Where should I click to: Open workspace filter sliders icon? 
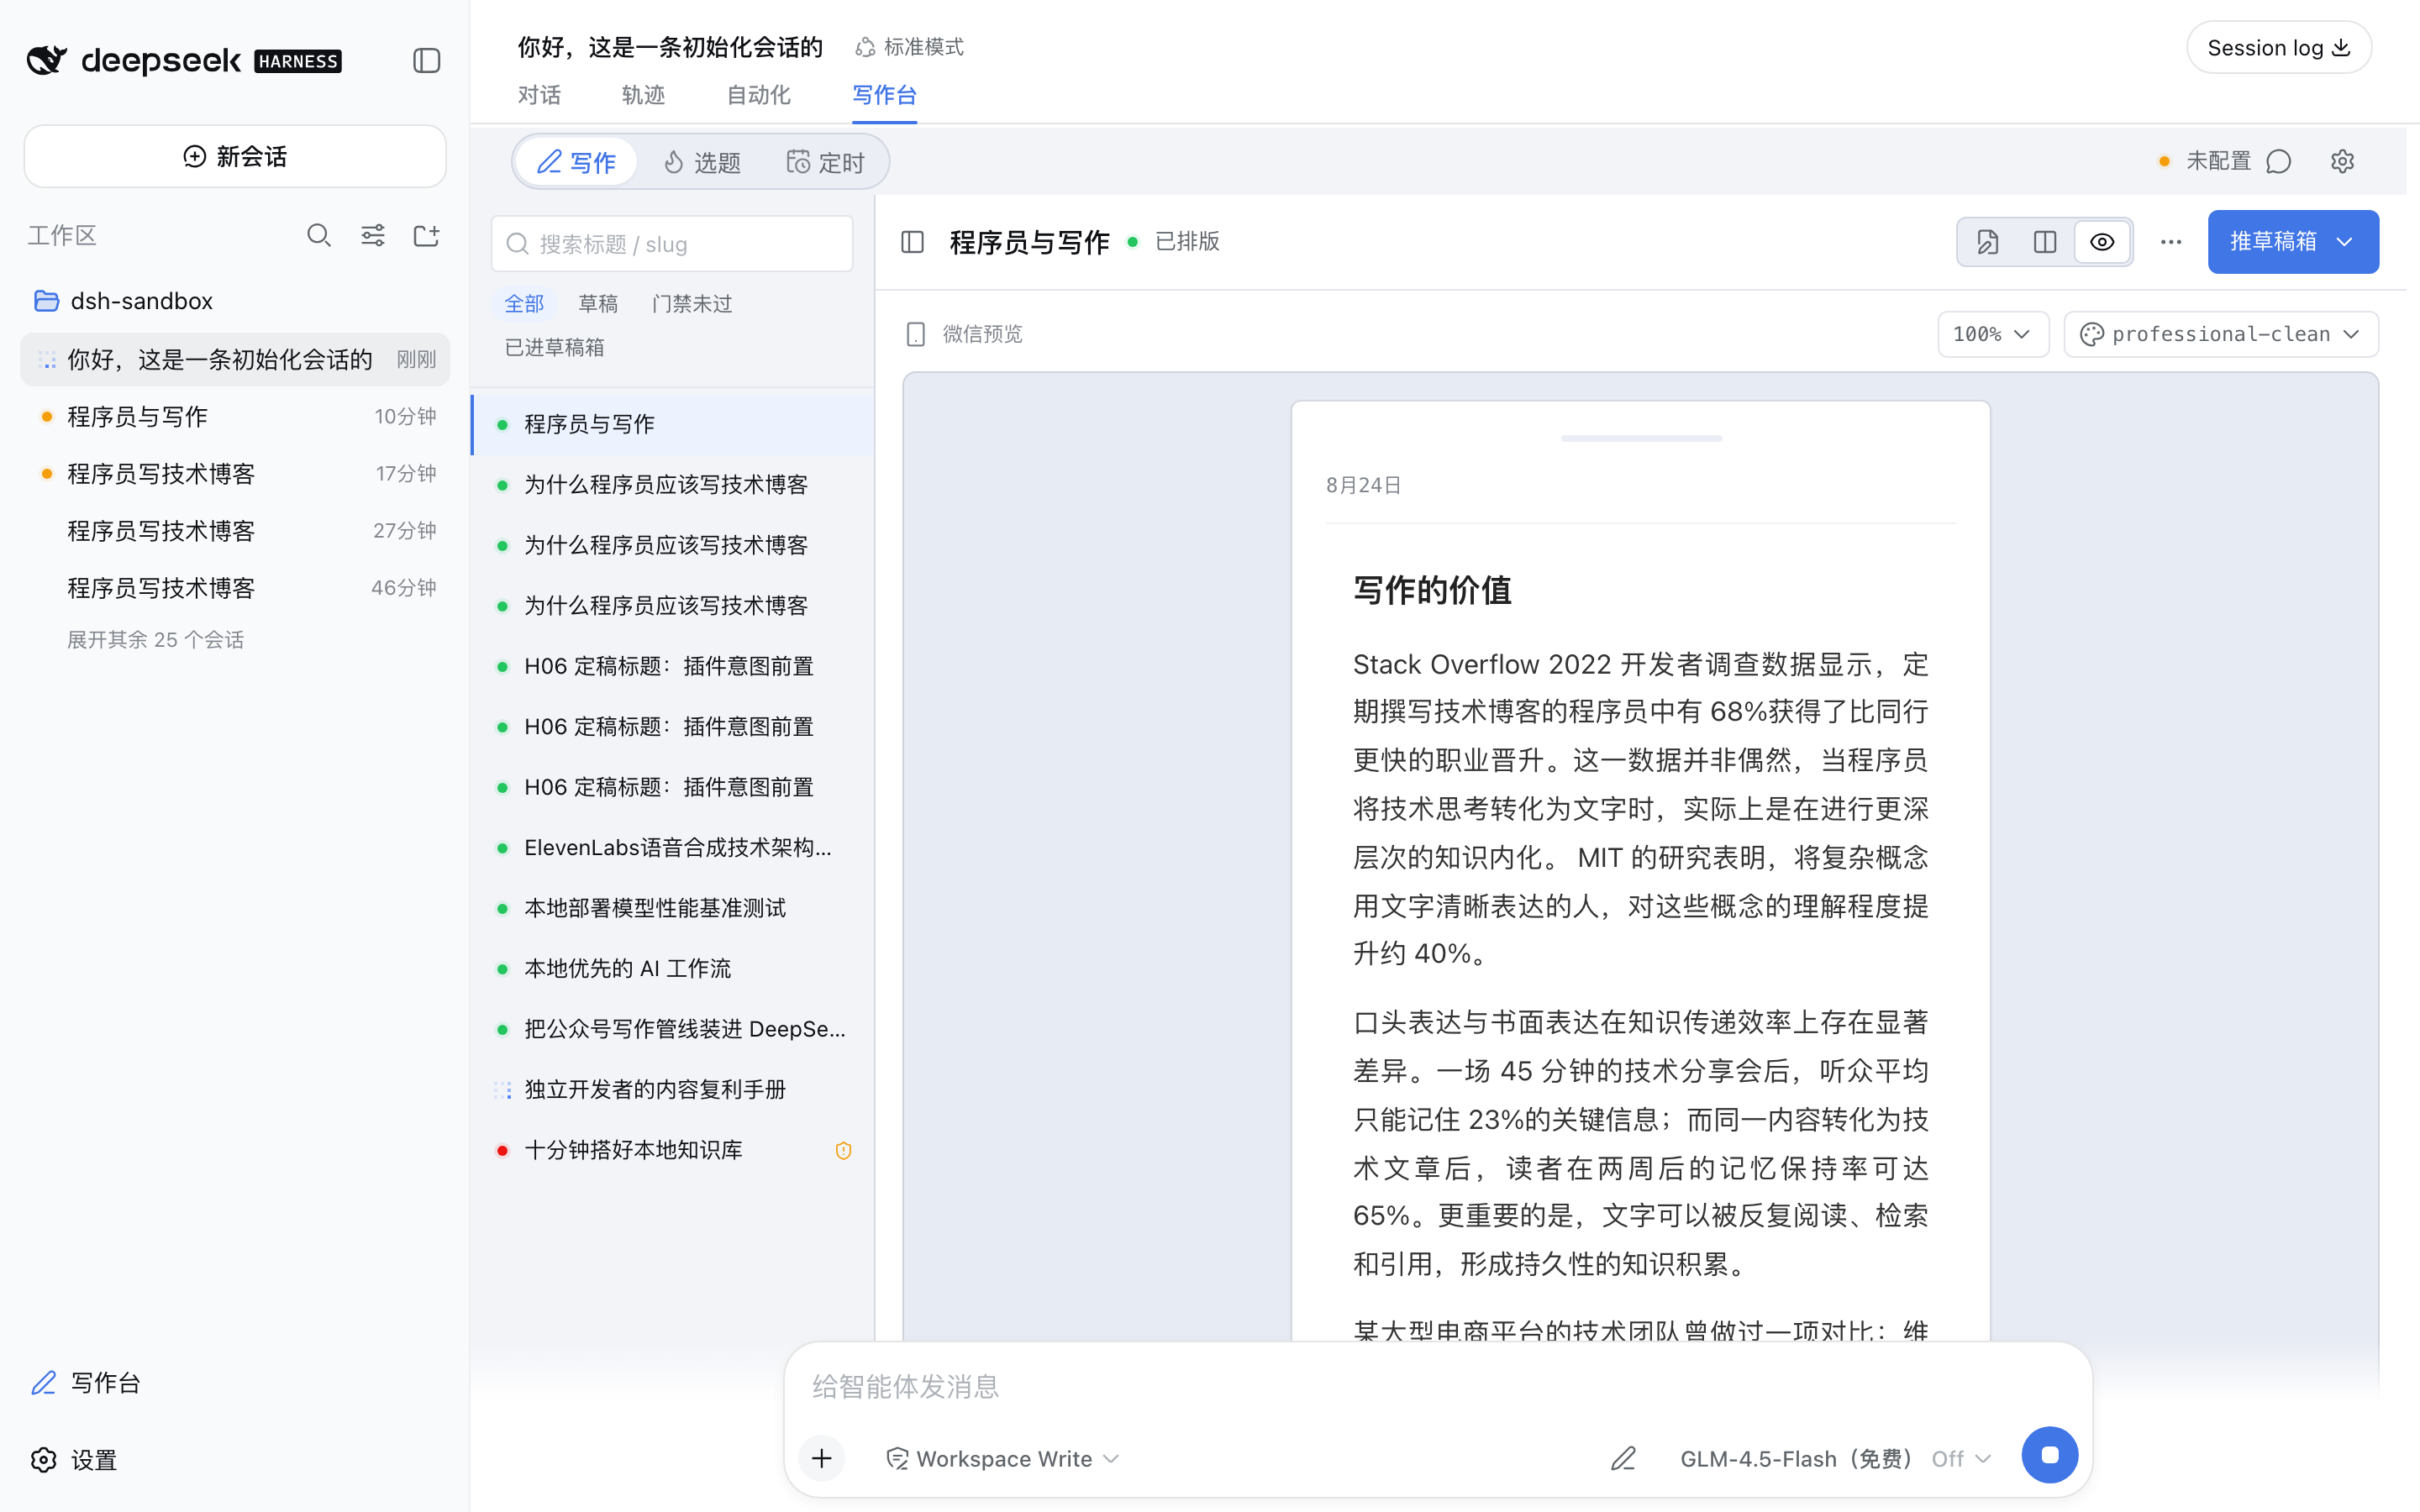pyautogui.click(x=373, y=235)
